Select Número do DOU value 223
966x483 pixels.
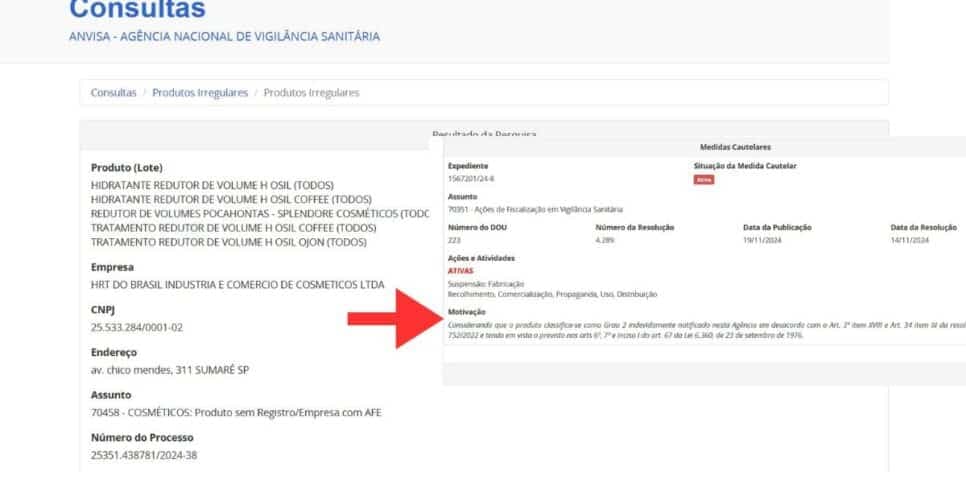(x=454, y=240)
